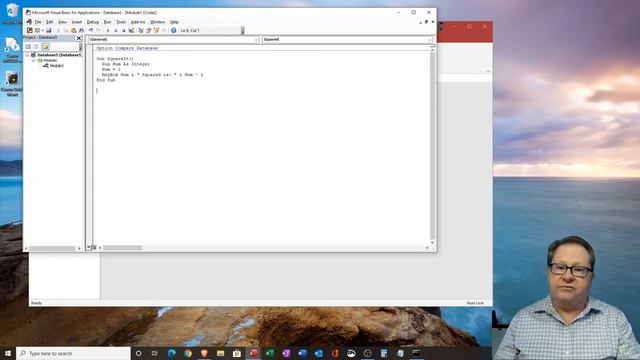Select Module1 in the project tree
The width and height of the screenshot is (640, 360).
click(x=56, y=66)
